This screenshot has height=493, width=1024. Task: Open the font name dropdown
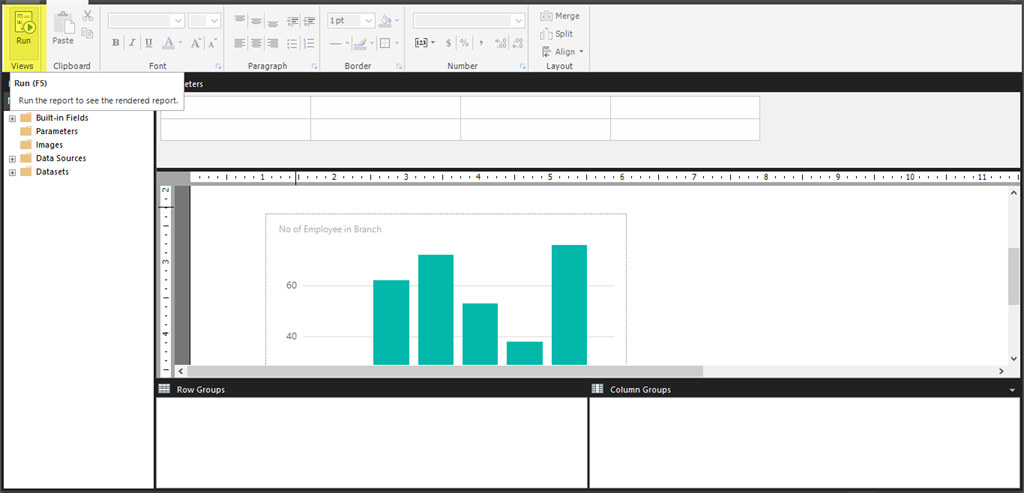click(x=178, y=21)
